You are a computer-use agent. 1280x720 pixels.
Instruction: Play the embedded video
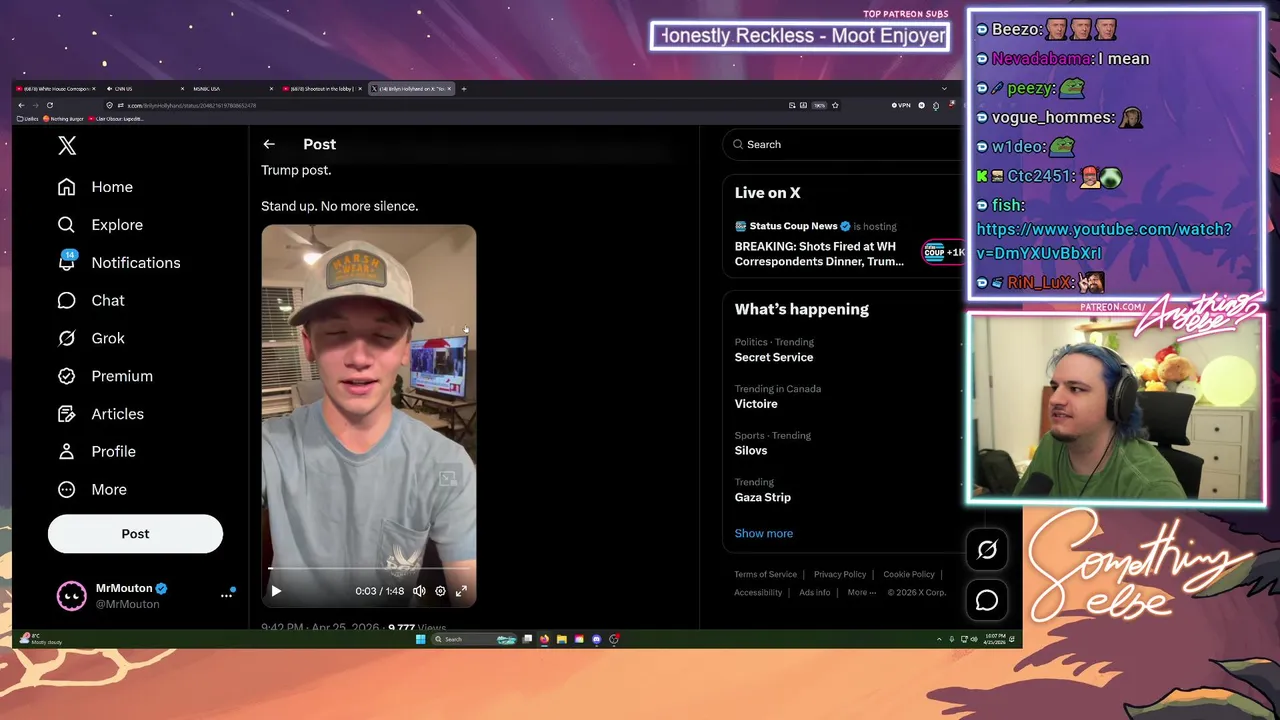(x=277, y=591)
